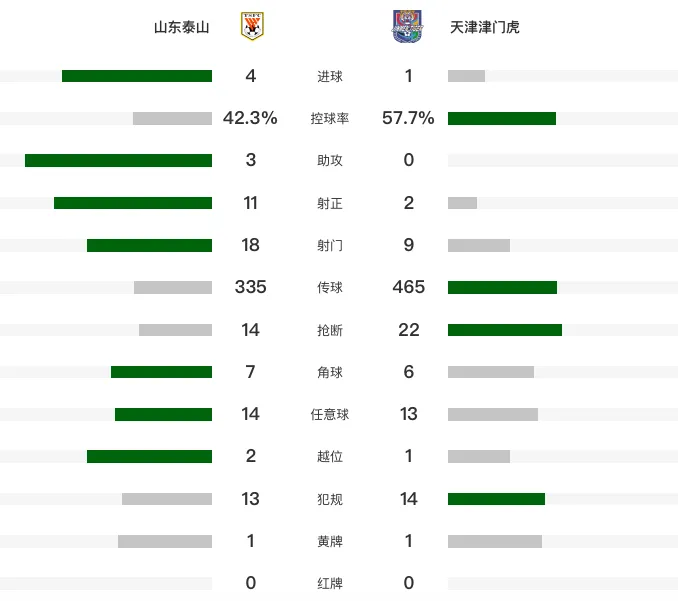Click the 335 passes value for Shandong
Screen dimensions: 678x601
click(250, 287)
